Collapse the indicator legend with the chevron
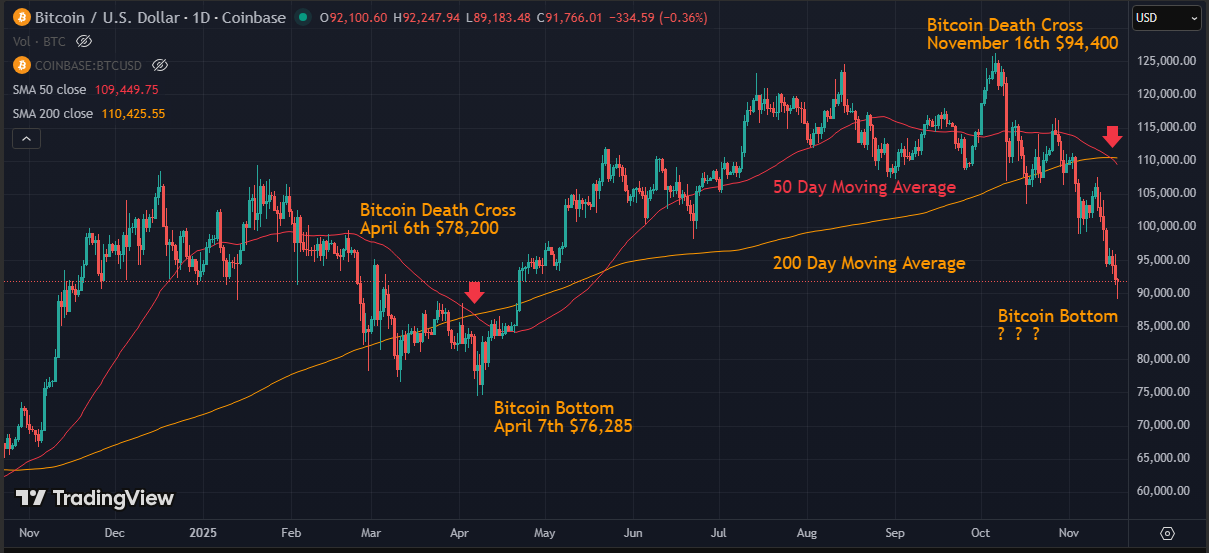 (x=26, y=139)
